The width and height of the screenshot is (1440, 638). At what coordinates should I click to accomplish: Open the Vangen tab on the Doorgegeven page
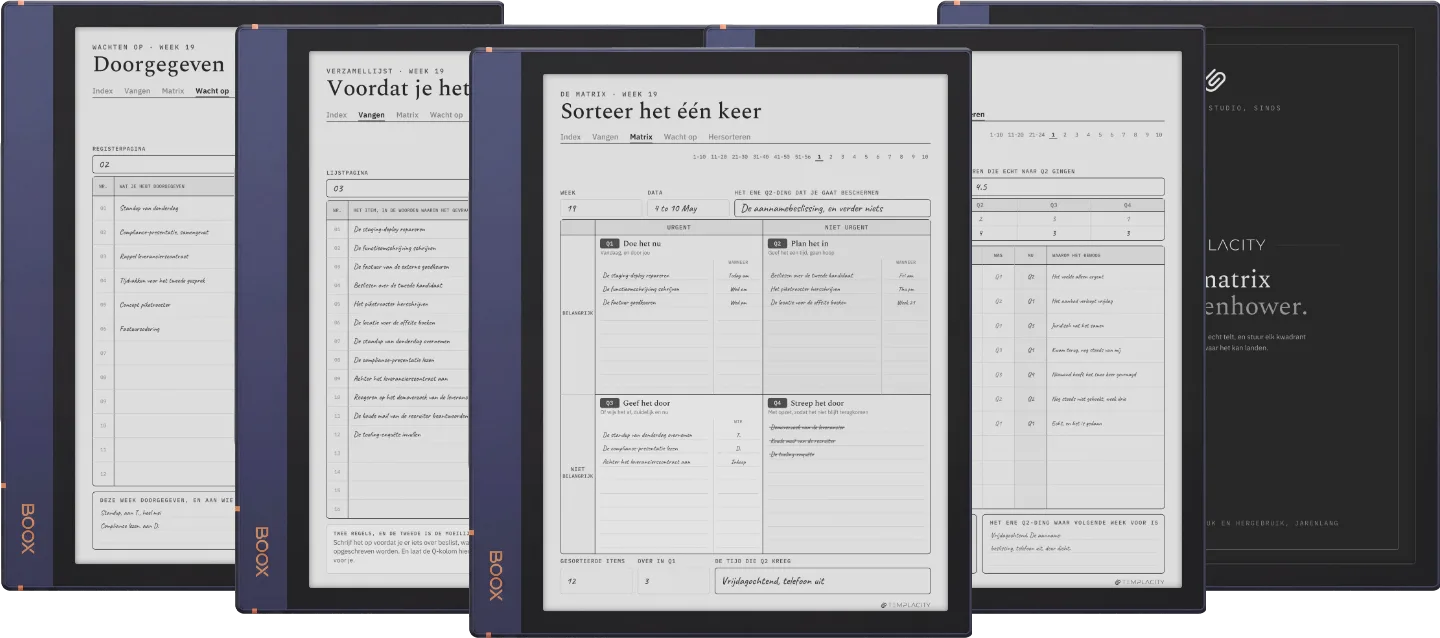pyautogui.click(x=137, y=91)
